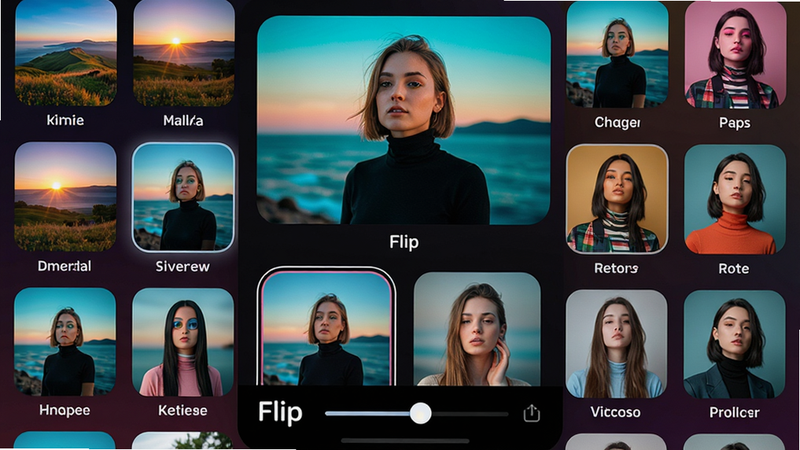Click the Flip label under the preview

point(404,242)
